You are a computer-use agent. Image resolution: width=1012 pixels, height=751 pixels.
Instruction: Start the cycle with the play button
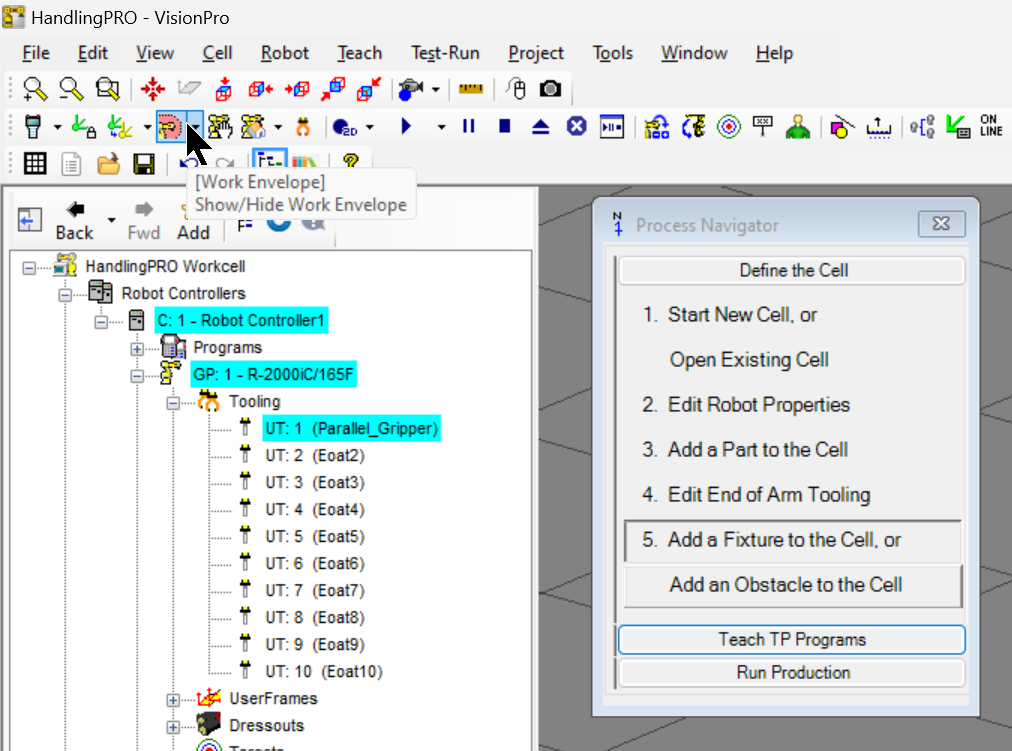pyautogui.click(x=406, y=126)
